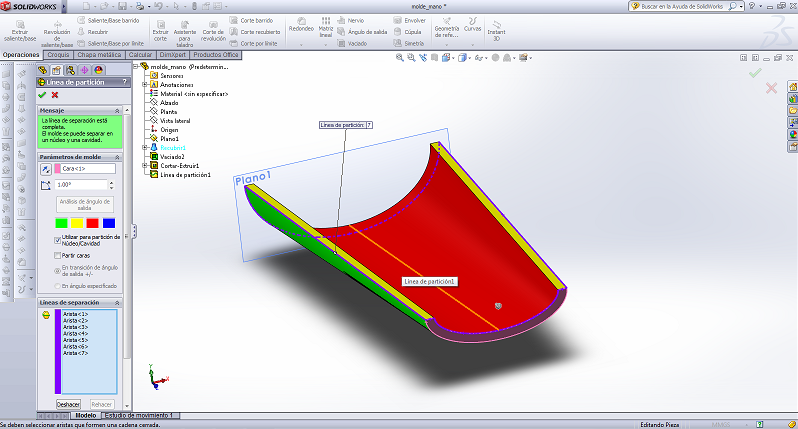Click the pull direction reverse icon
This screenshot has width=798, height=429.
(46, 169)
